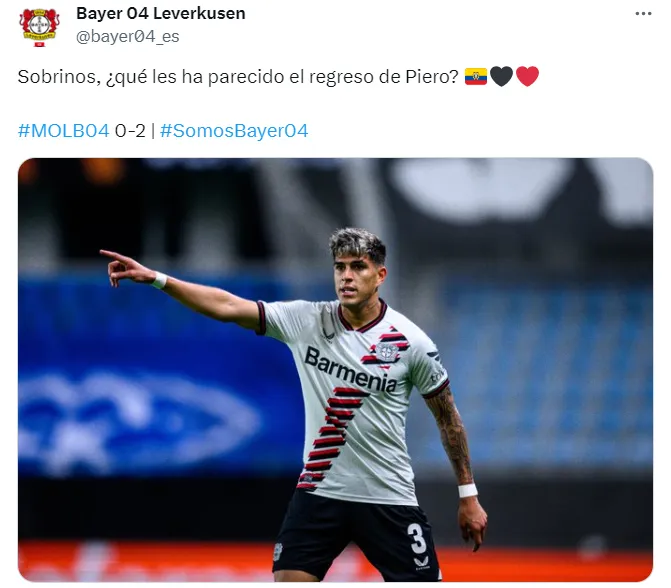Visit the @bayer04_es handle

[128, 36]
